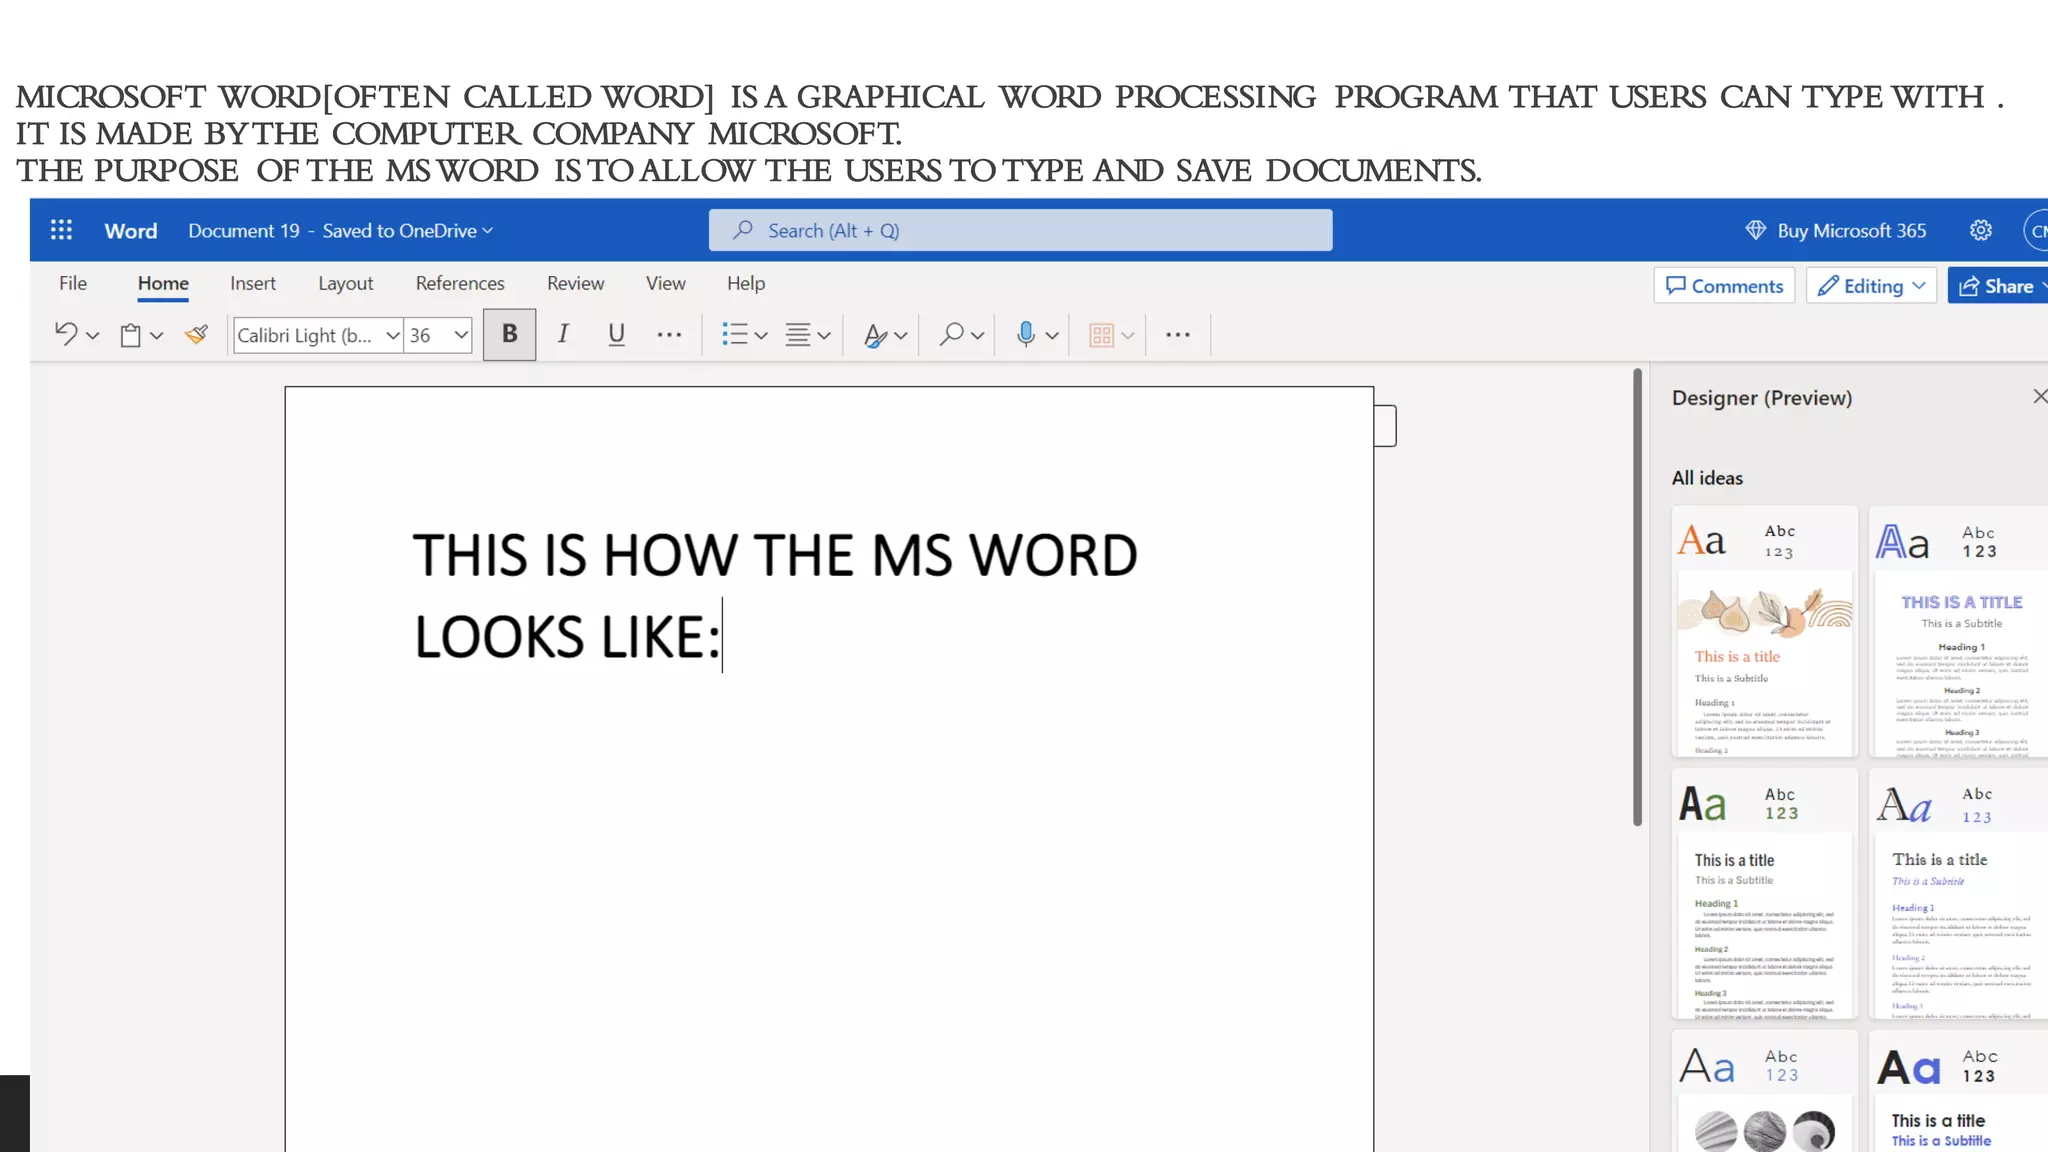Select the design idea with grey circles
2048x1152 pixels.
1764,1091
